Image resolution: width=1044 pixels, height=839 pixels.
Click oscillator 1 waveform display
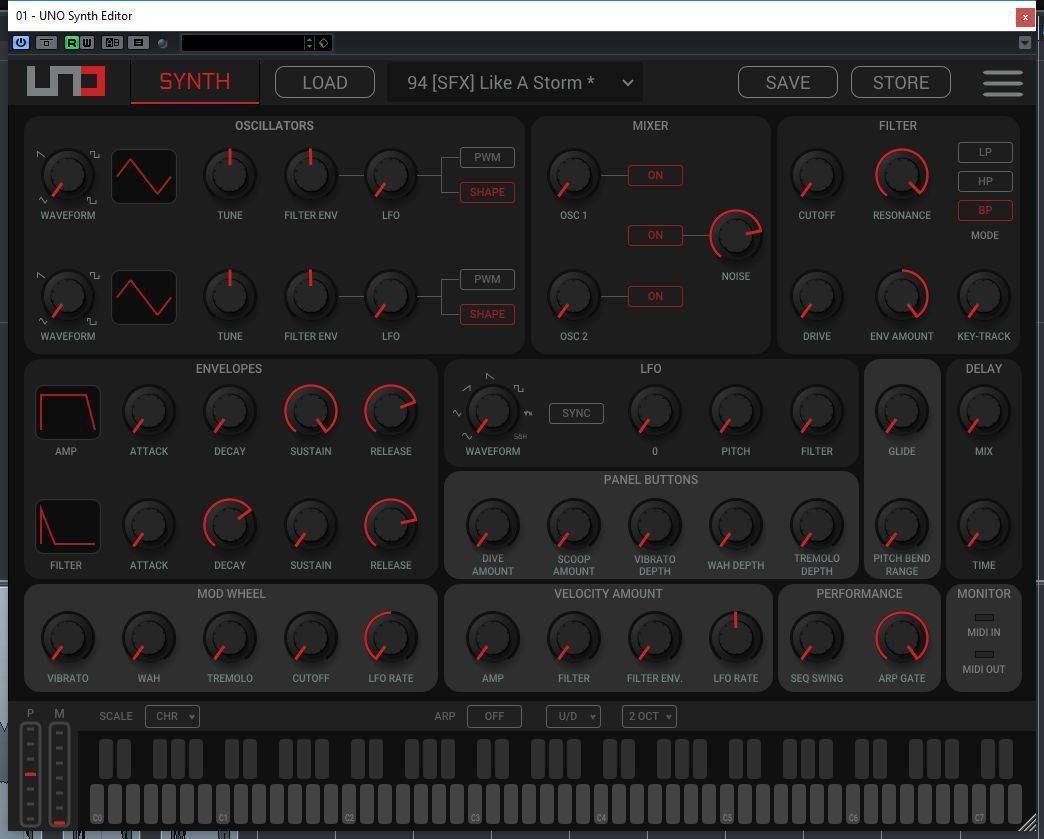tap(144, 176)
